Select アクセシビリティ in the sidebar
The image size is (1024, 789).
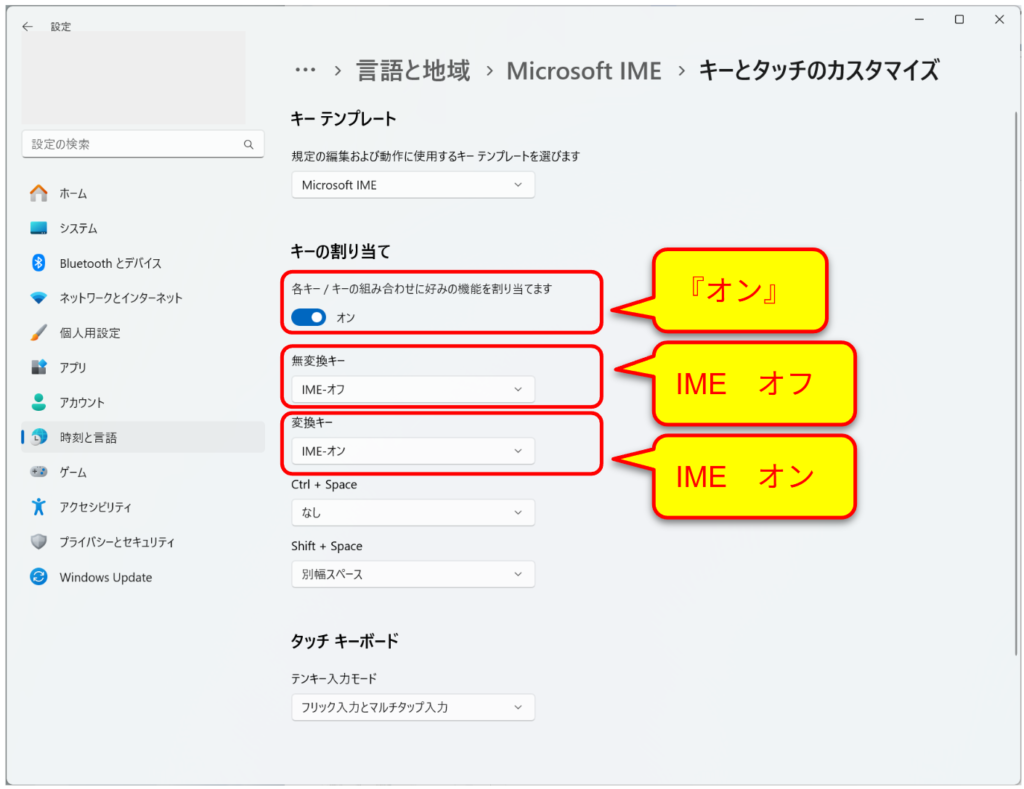click(x=143, y=507)
